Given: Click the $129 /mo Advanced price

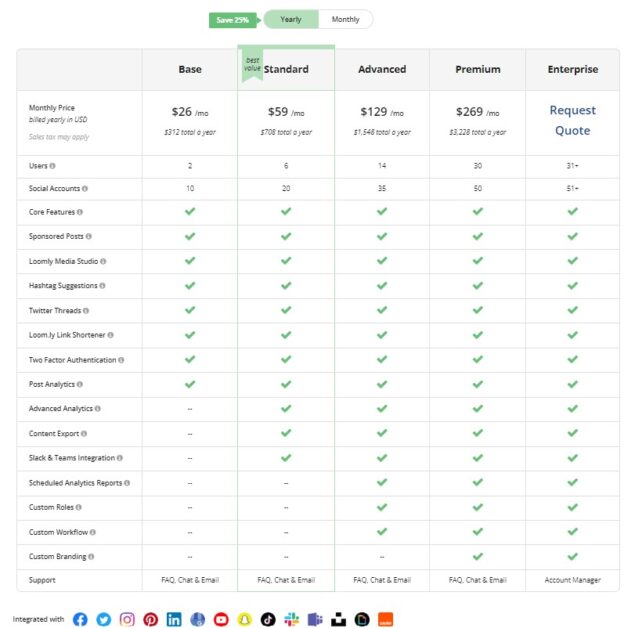Looking at the screenshot, I should click(382, 112).
